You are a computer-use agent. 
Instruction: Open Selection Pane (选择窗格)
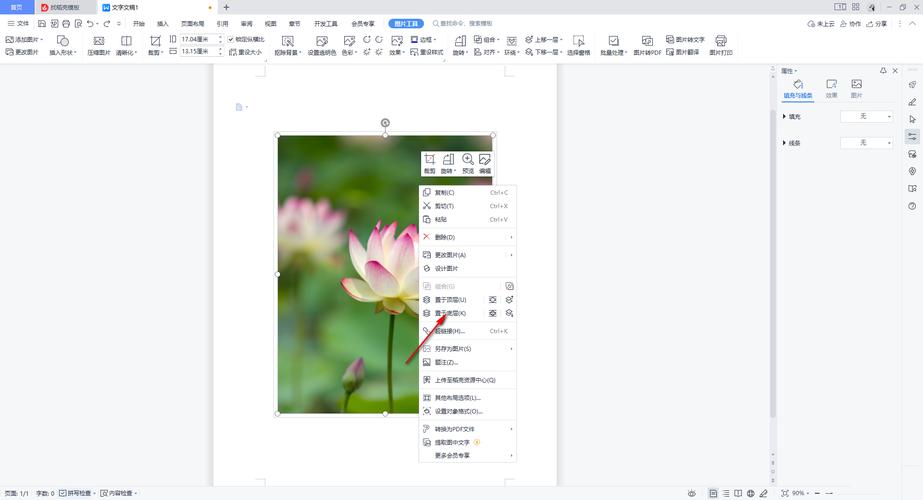579,45
